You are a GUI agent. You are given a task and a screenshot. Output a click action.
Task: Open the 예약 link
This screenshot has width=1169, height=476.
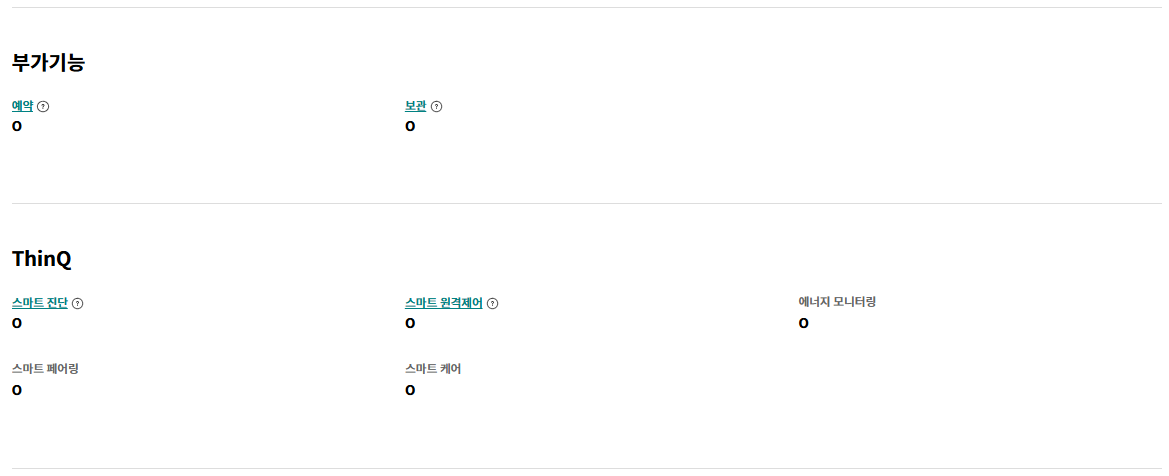tap(22, 107)
